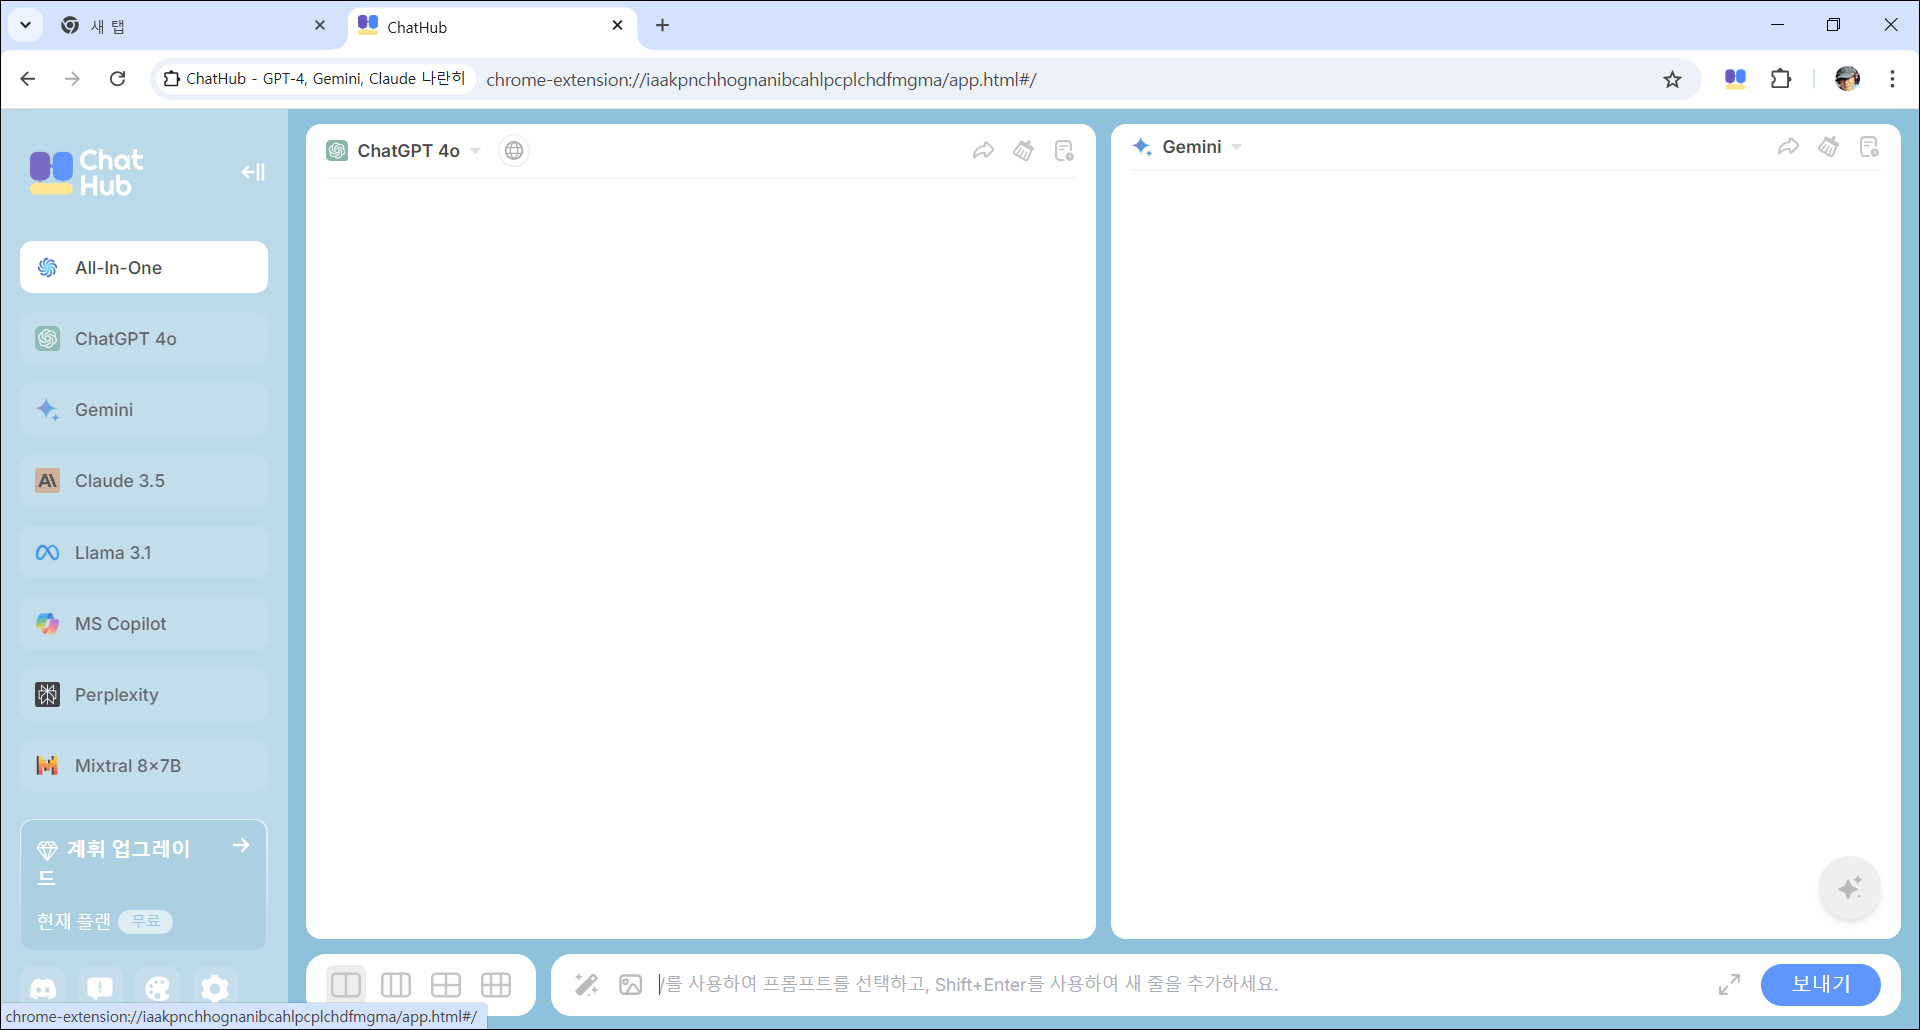
Task: Open MS Copilot from the sidebar
Action: (144, 623)
